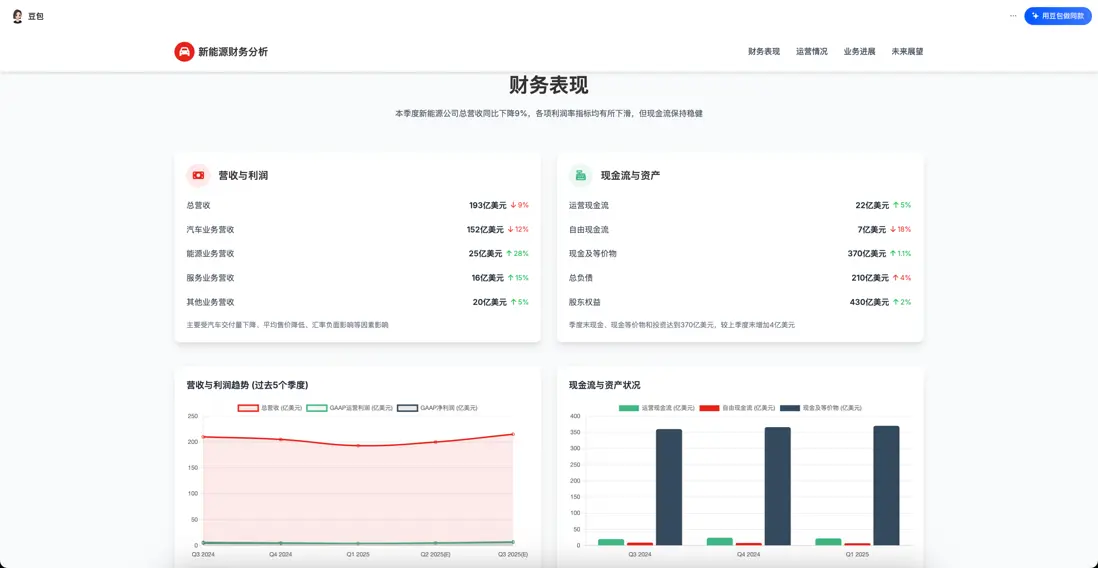Click the green up 2% indicator
Viewport: 1098px width, 568px height.
[x=902, y=303]
